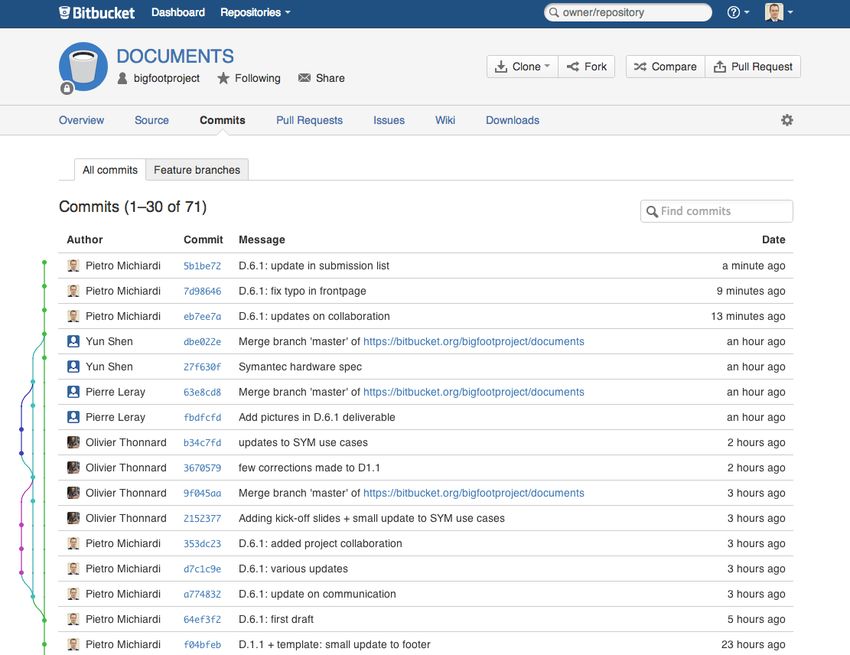Open the Wiki tab
Viewport: 850px width, 655px height.
coord(445,120)
